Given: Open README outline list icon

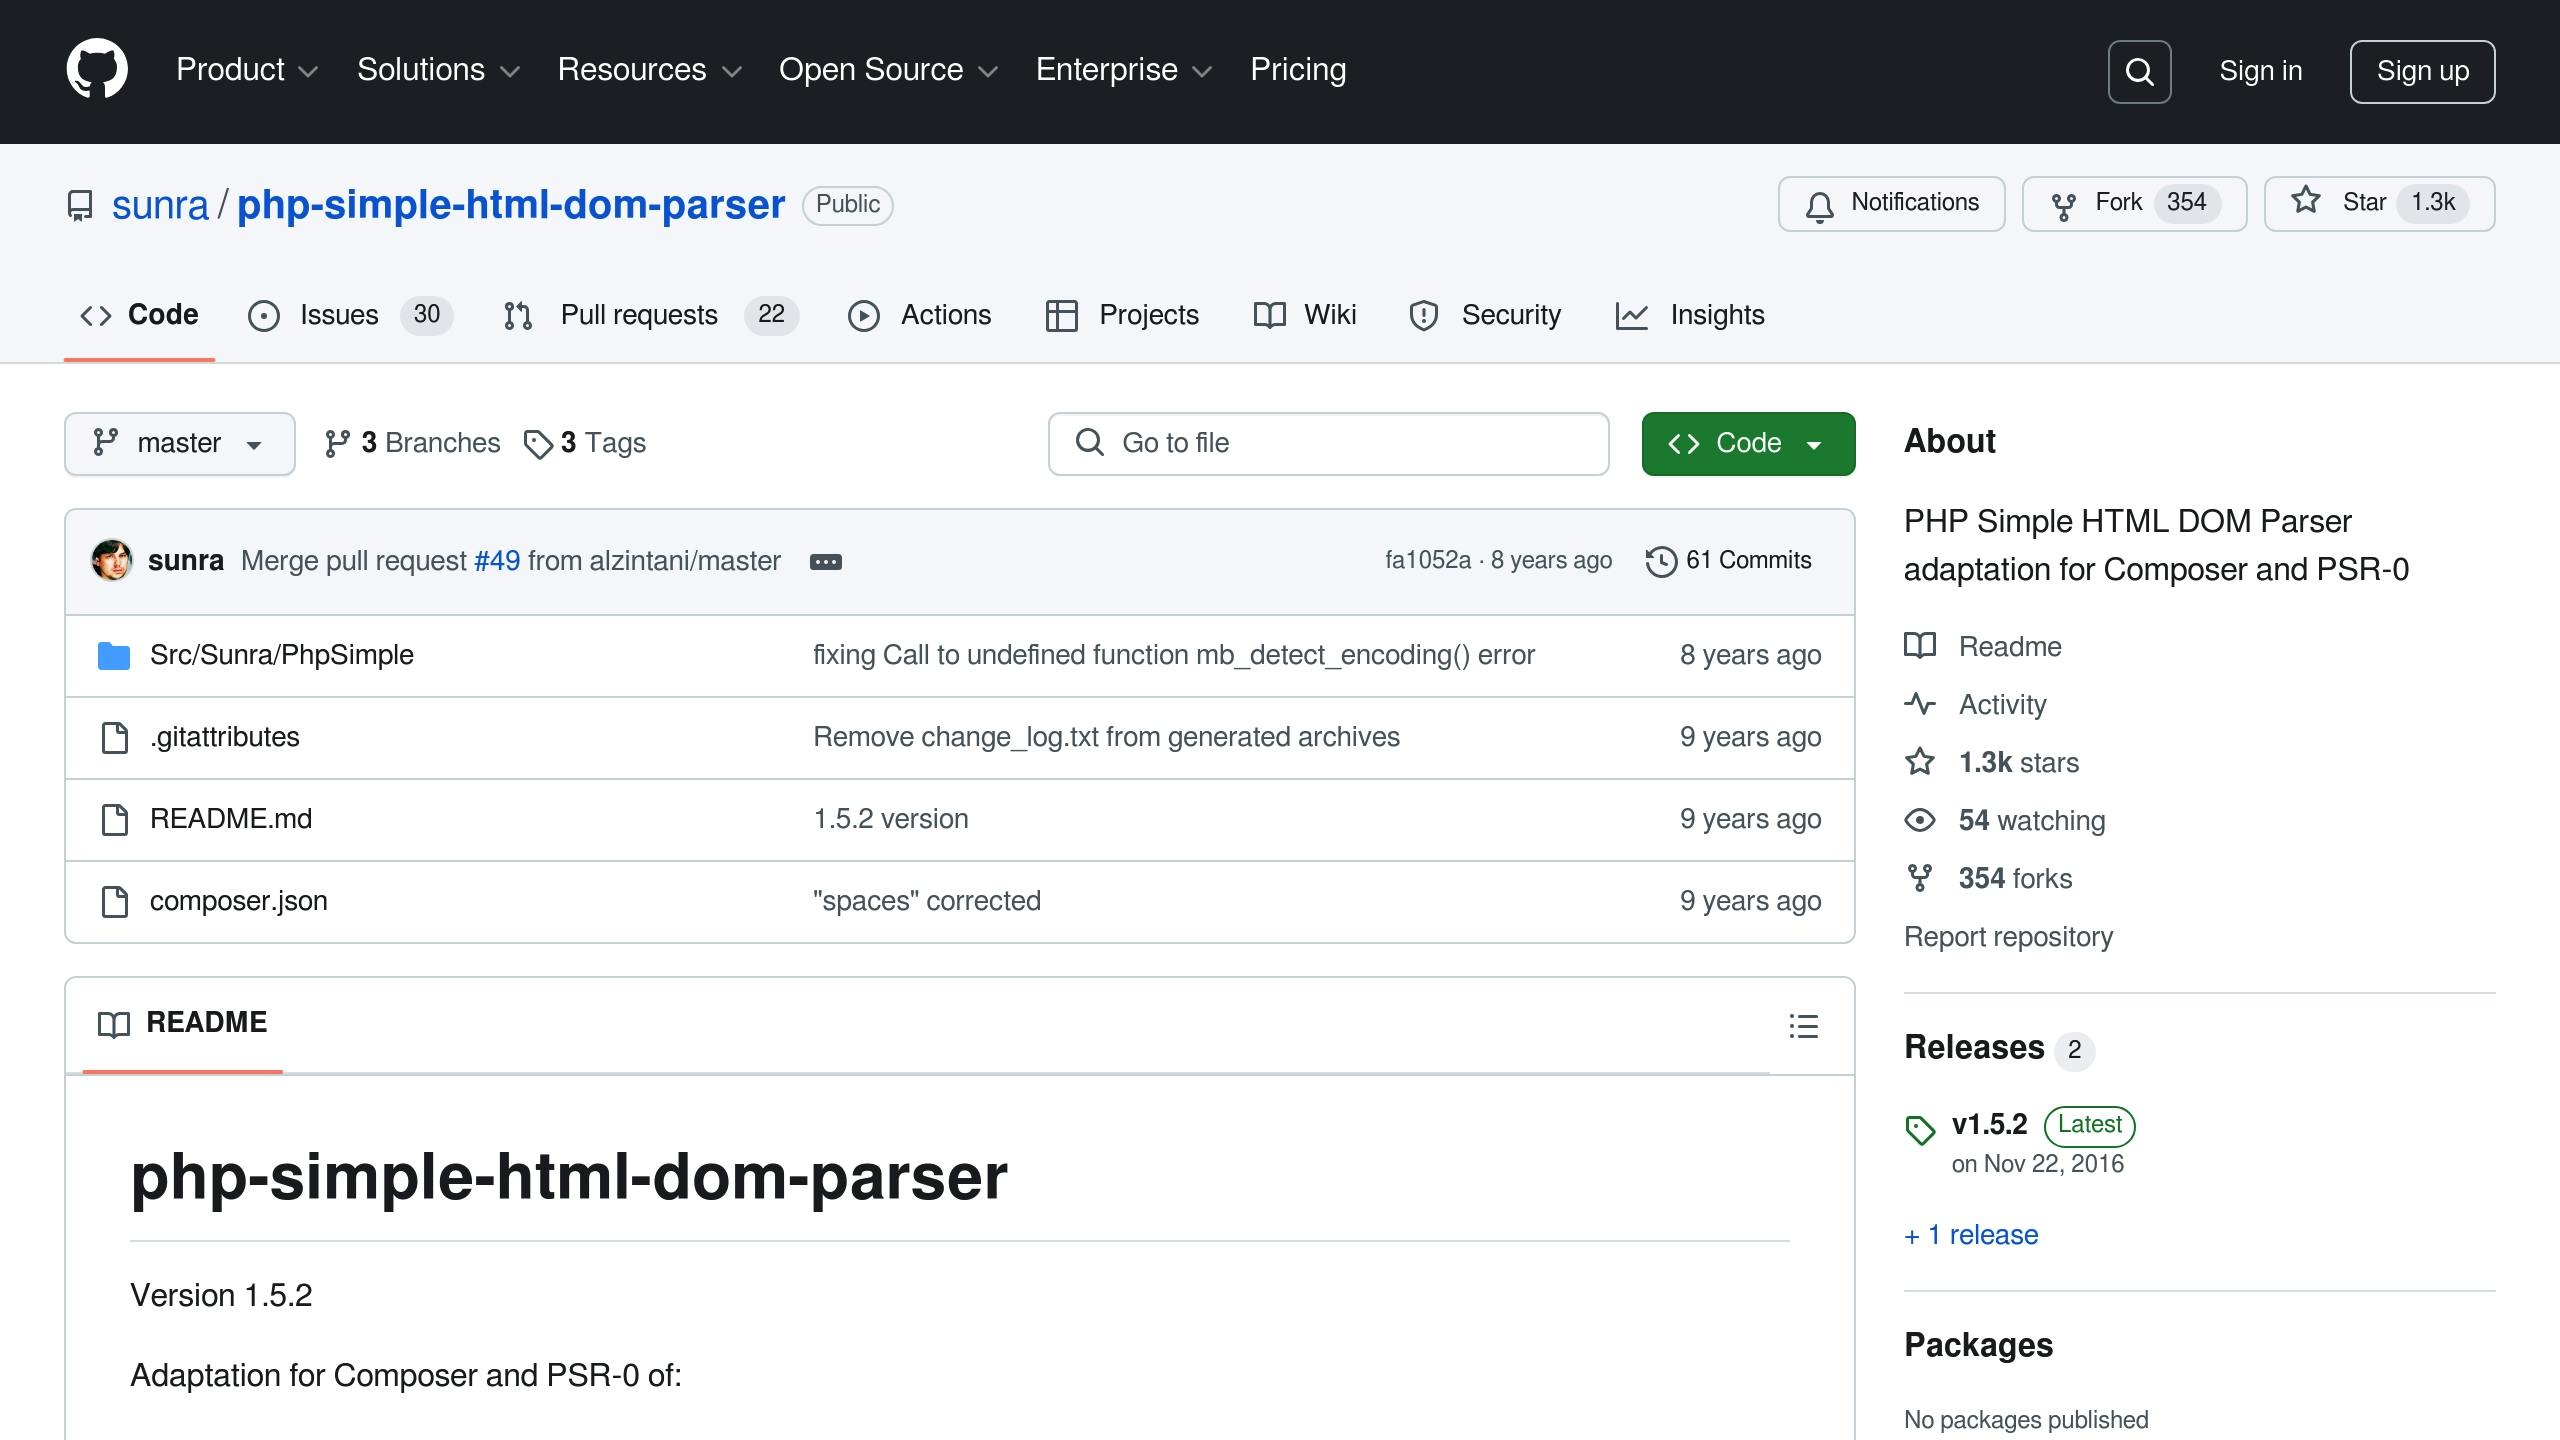Looking at the screenshot, I should click(1803, 1026).
